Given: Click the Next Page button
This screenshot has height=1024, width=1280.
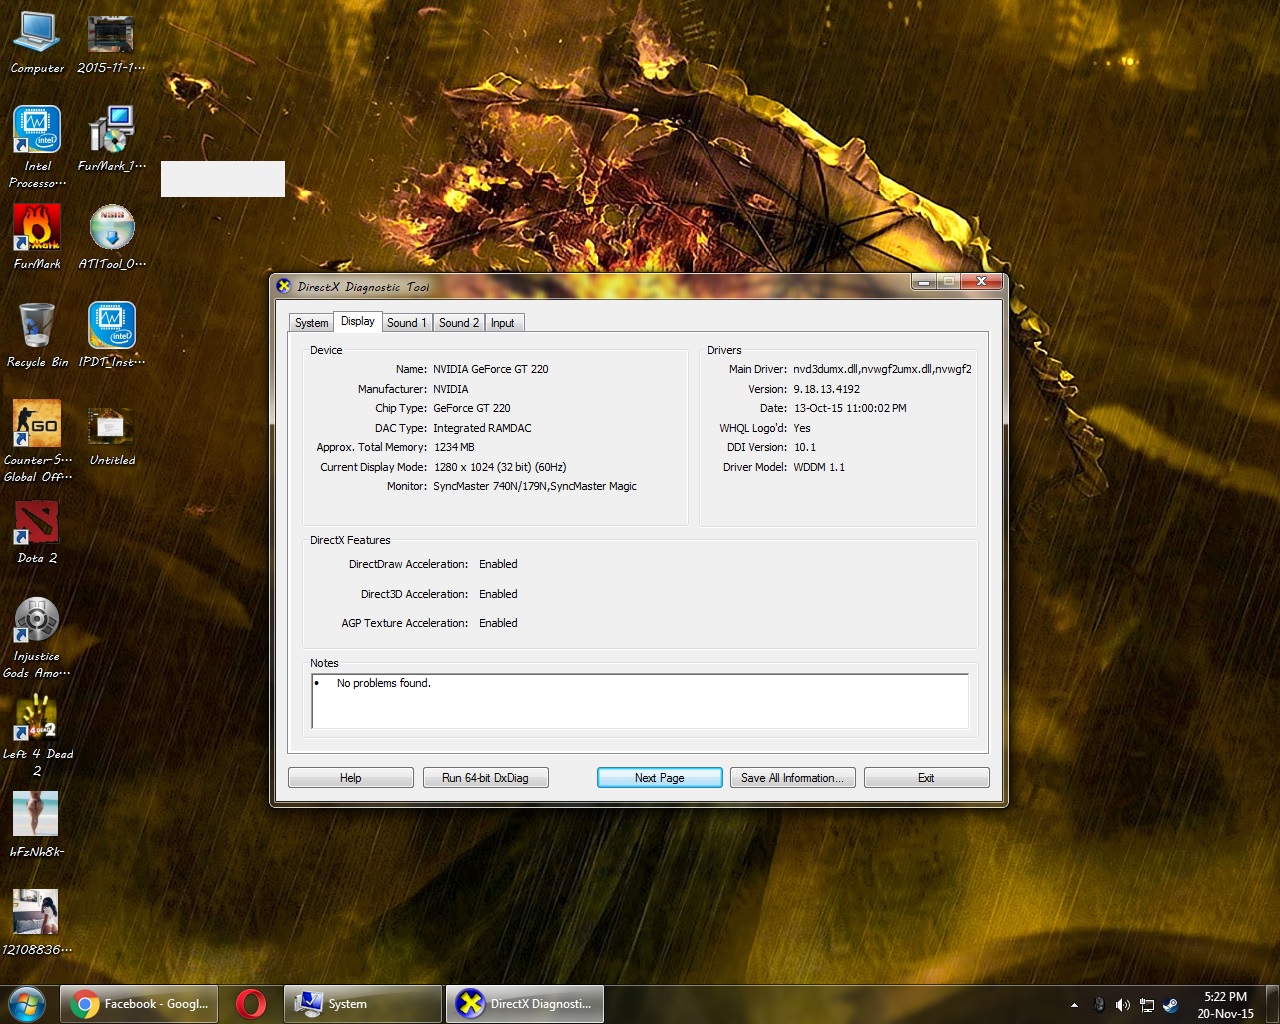Looking at the screenshot, I should (x=660, y=778).
